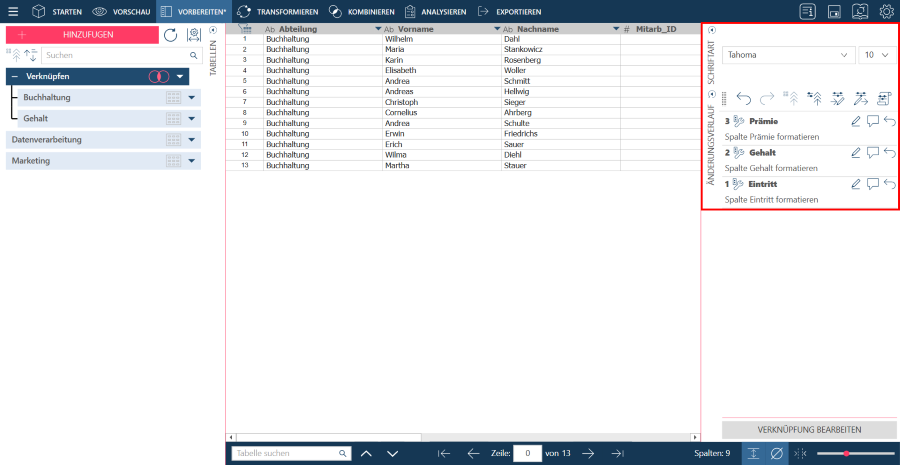Screen dimensions: 900x465
Task: Switch to the Analysieren tab
Action: (x=435, y=11)
